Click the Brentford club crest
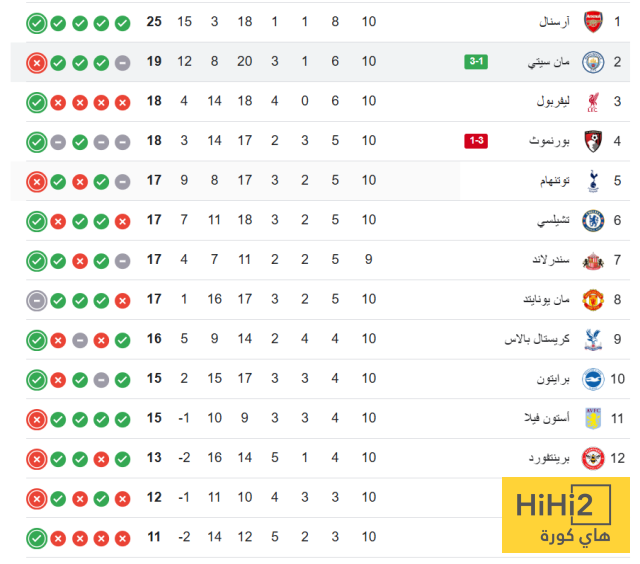 (593, 458)
